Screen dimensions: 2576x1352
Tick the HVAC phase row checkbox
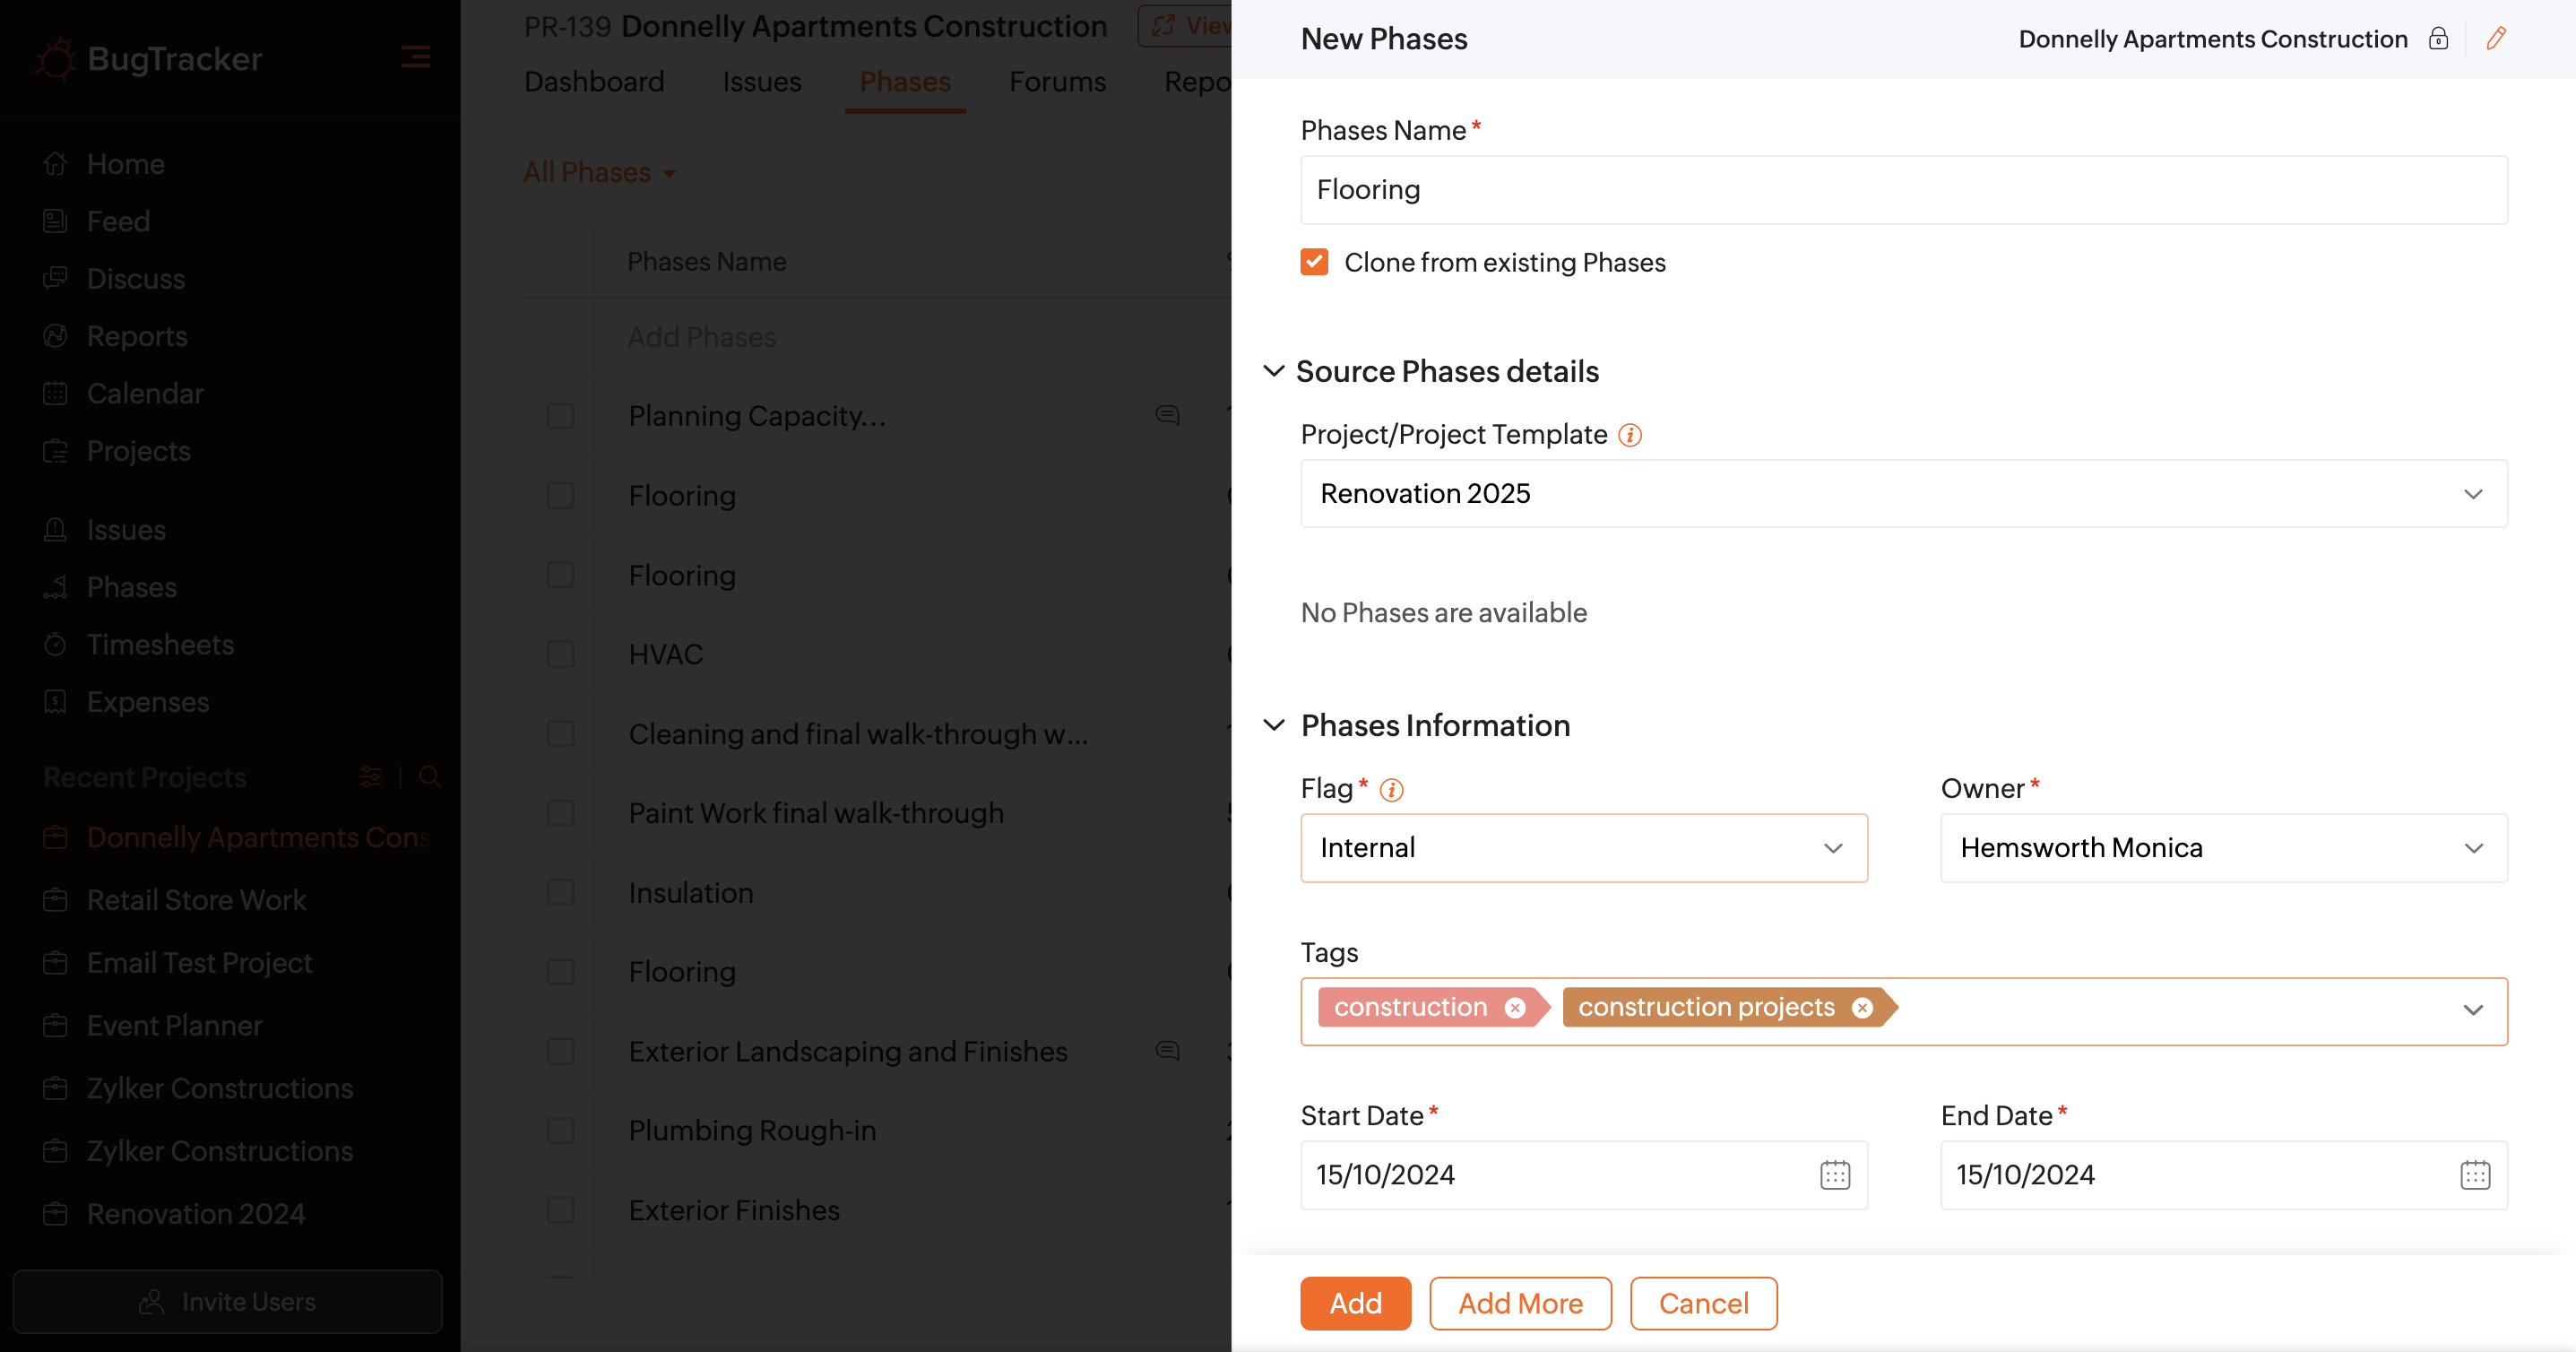tap(560, 654)
